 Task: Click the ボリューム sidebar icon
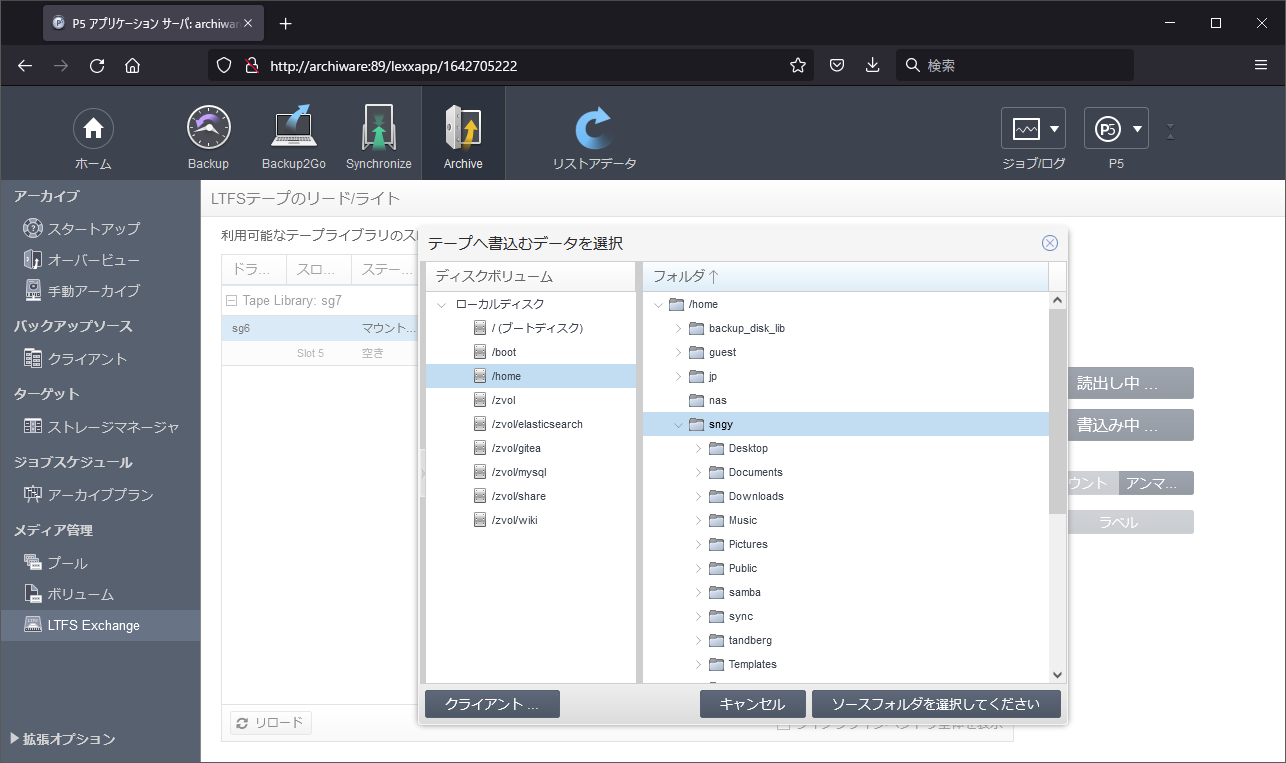[x=33, y=594]
